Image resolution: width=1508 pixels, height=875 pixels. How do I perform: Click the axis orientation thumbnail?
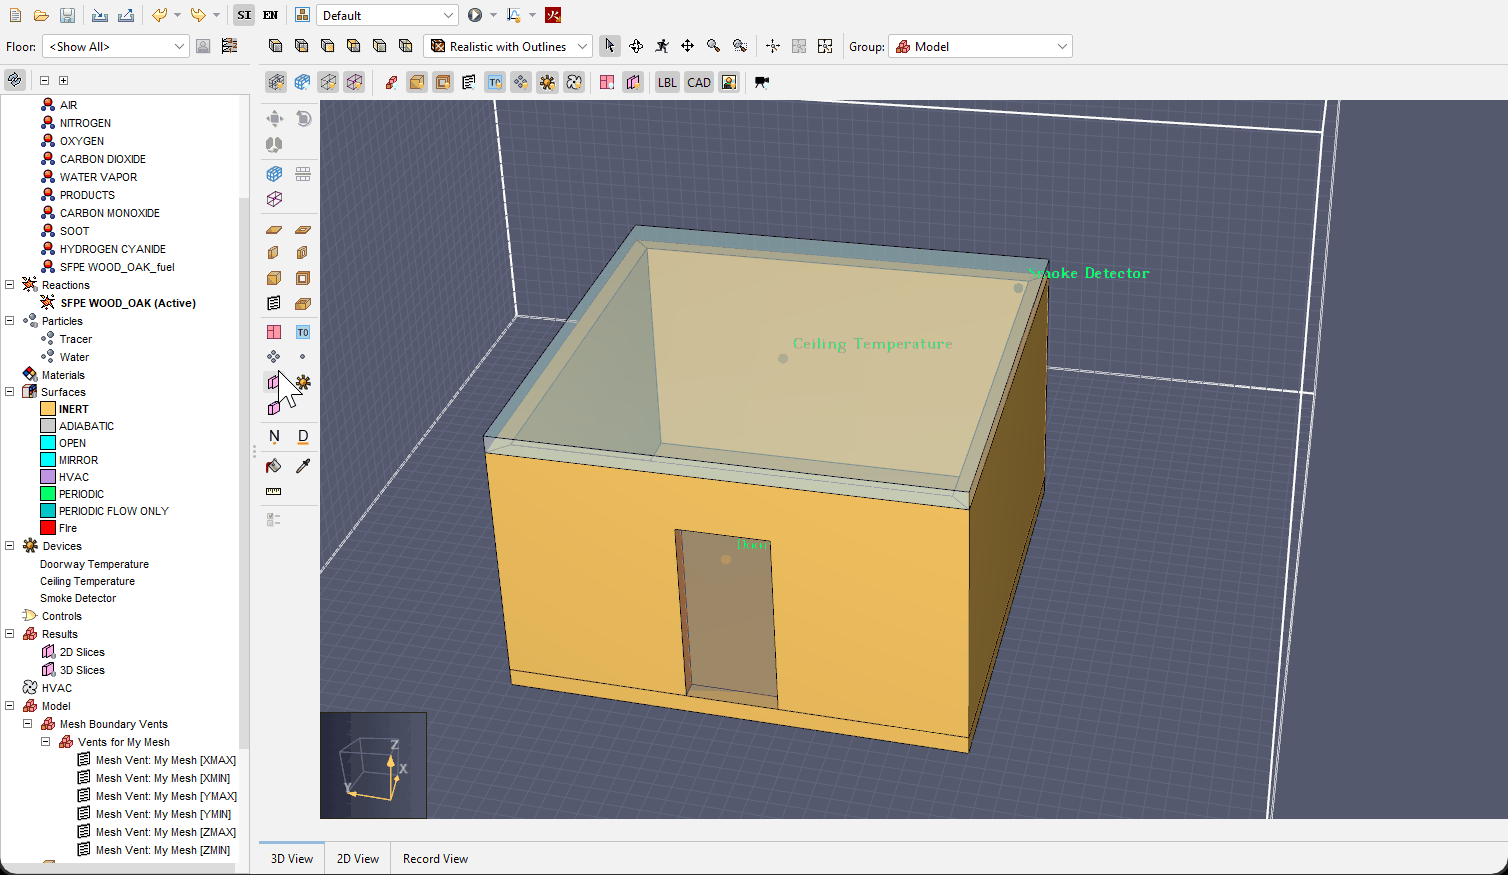point(373,765)
